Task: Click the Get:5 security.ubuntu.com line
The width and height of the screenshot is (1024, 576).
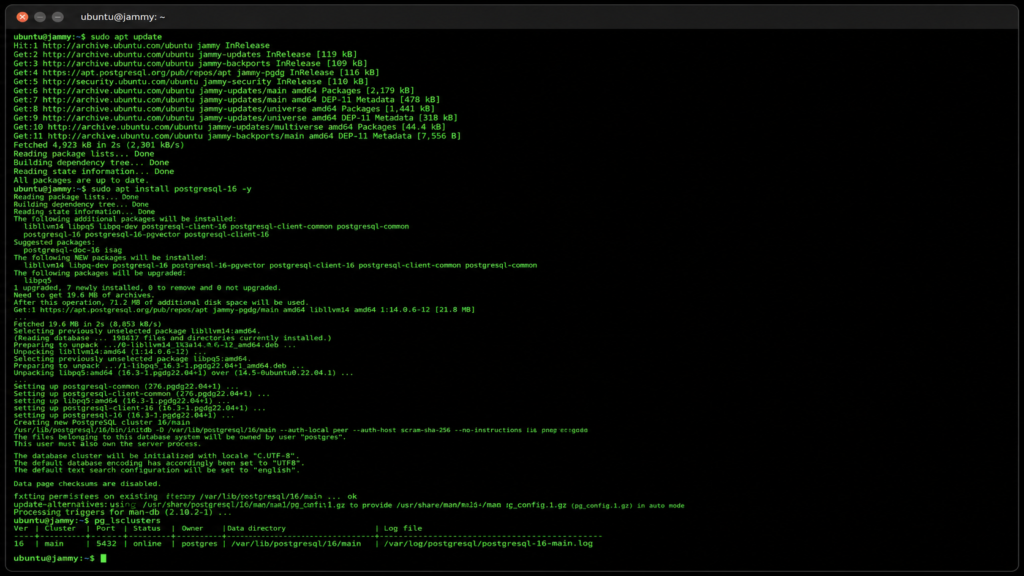Action: pyautogui.click(x=191, y=82)
